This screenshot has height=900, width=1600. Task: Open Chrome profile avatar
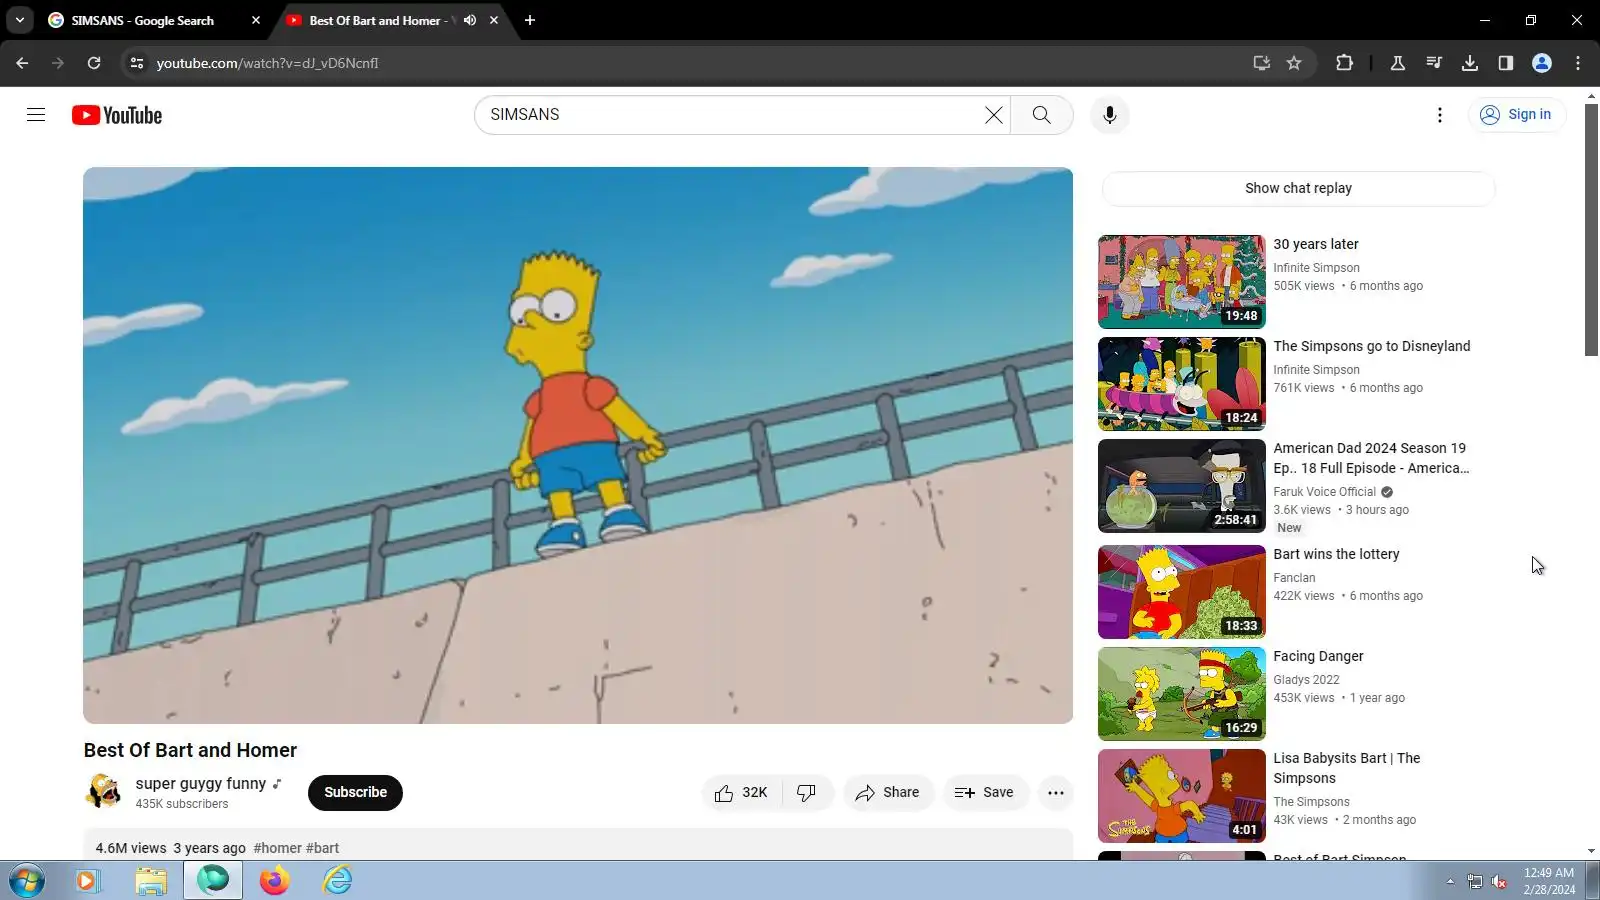pos(1542,63)
